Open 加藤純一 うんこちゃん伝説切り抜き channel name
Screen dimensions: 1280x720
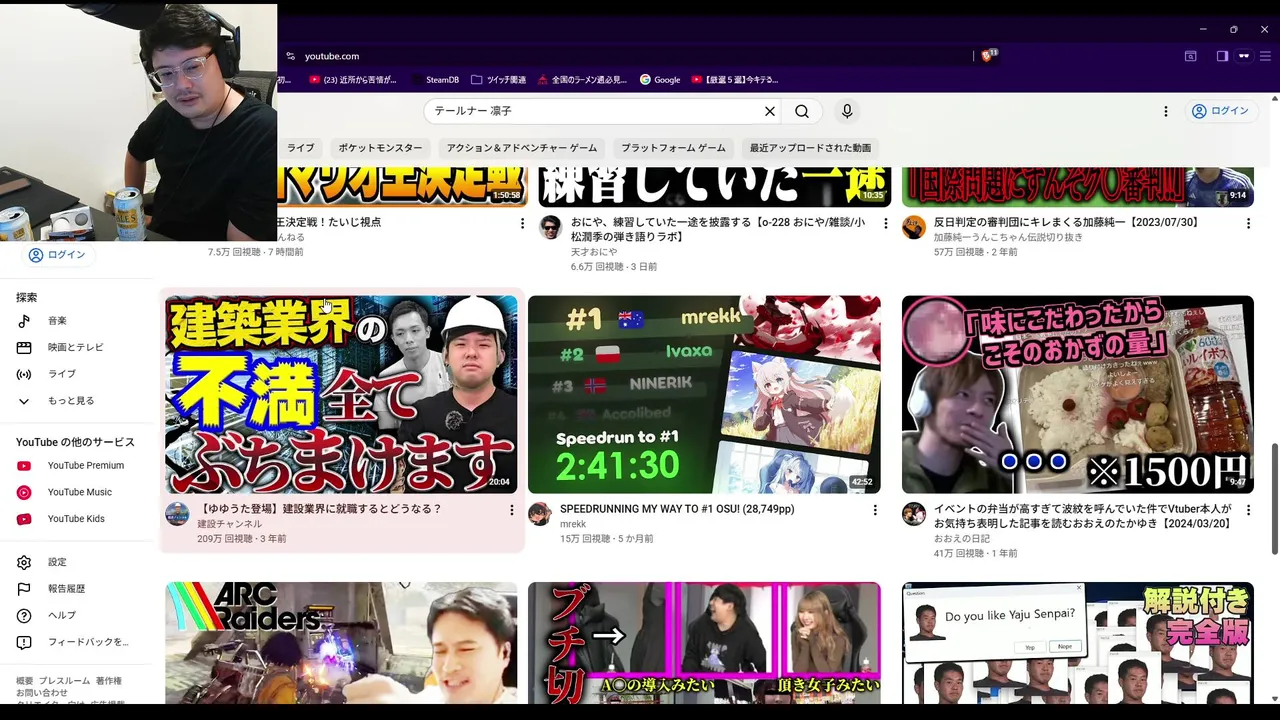(x=1008, y=237)
